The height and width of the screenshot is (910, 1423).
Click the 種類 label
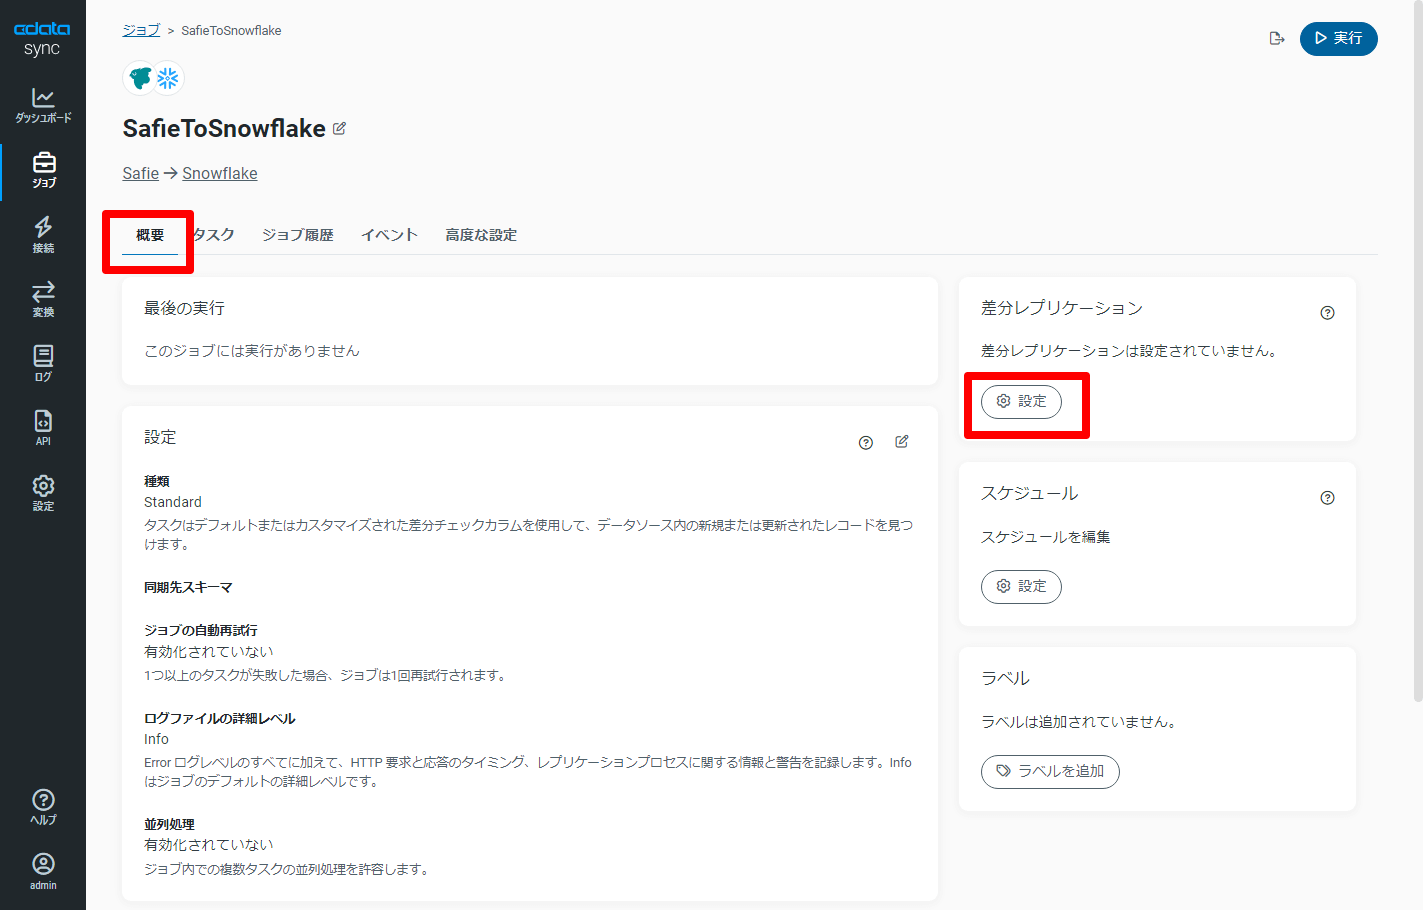coord(157,481)
